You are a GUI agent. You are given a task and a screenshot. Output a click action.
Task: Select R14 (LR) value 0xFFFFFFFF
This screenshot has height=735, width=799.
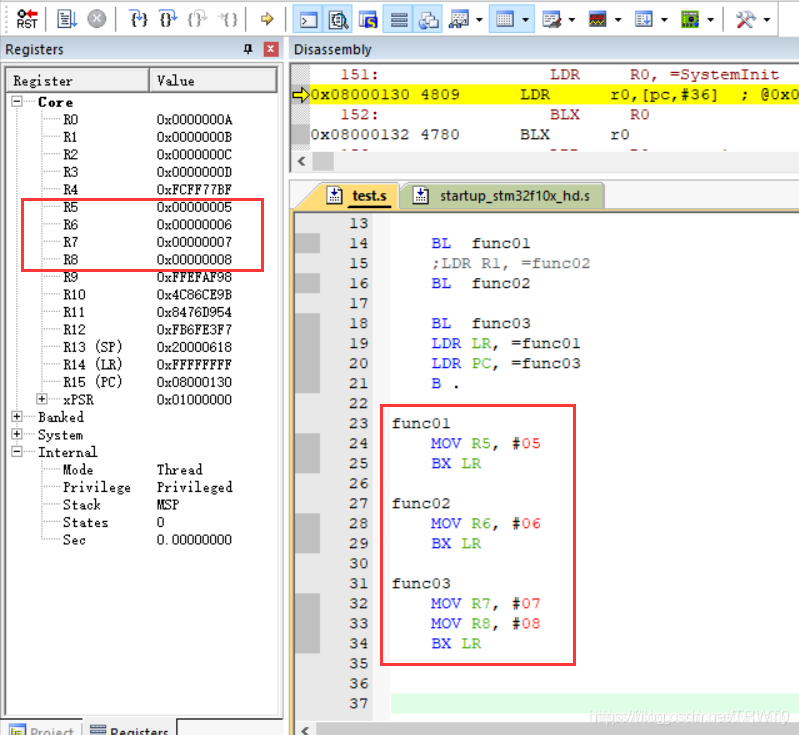(194, 364)
